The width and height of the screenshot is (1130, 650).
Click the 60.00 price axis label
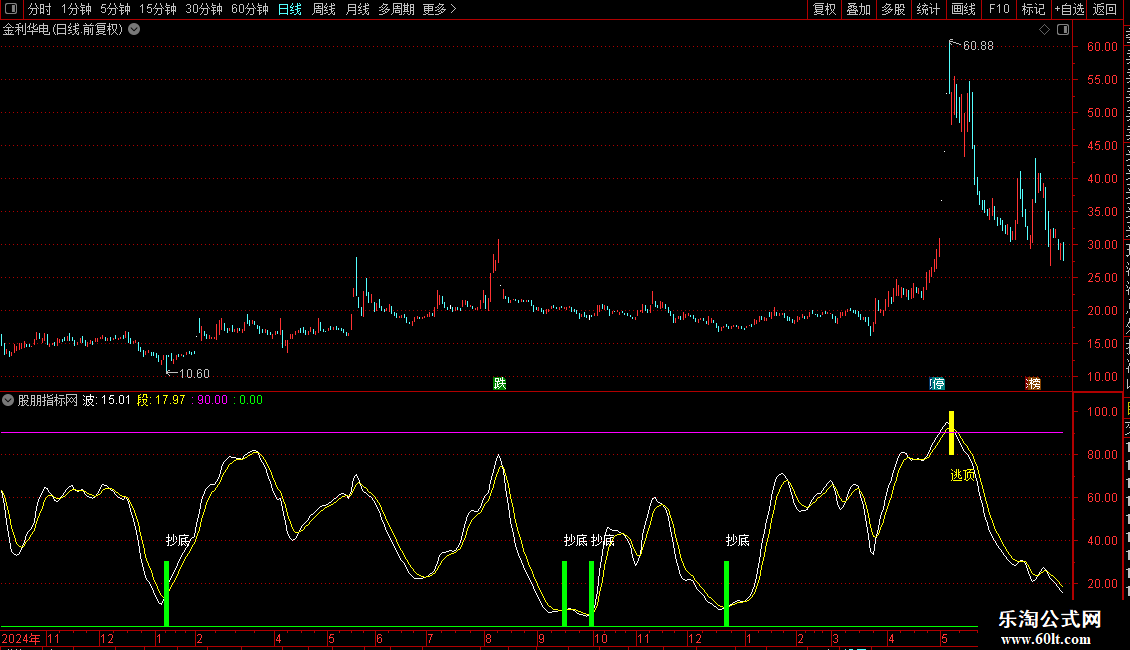(1103, 47)
